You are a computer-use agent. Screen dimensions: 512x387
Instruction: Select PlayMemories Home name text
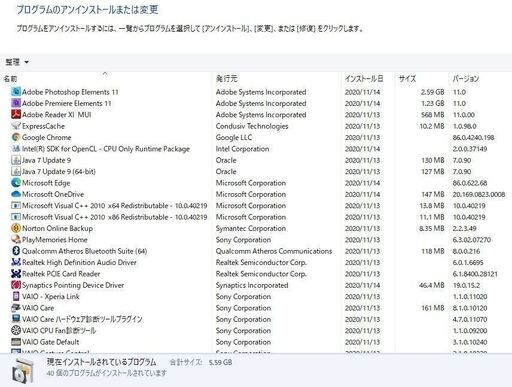(55, 240)
